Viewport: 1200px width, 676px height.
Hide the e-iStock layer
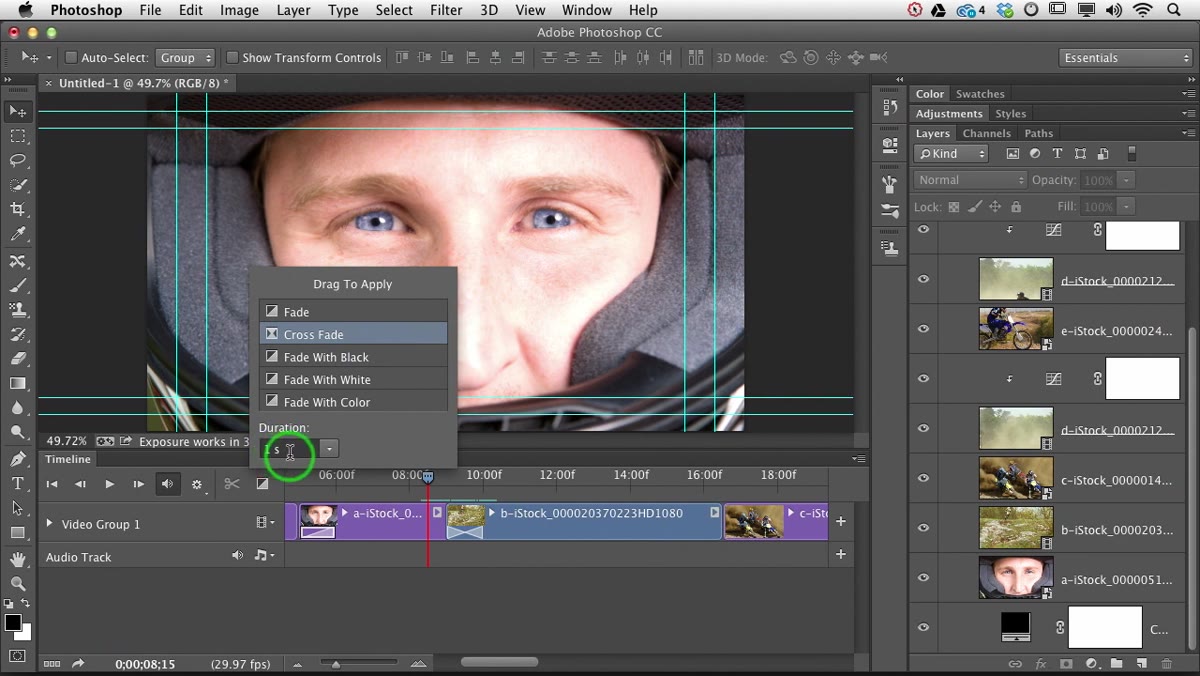(x=923, y=329)
